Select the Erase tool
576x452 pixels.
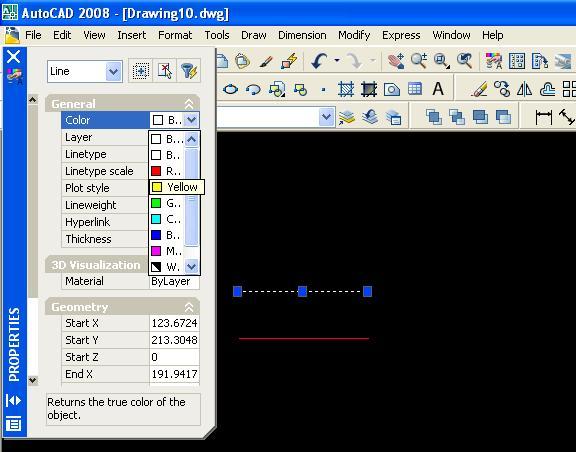pos(479,89)
